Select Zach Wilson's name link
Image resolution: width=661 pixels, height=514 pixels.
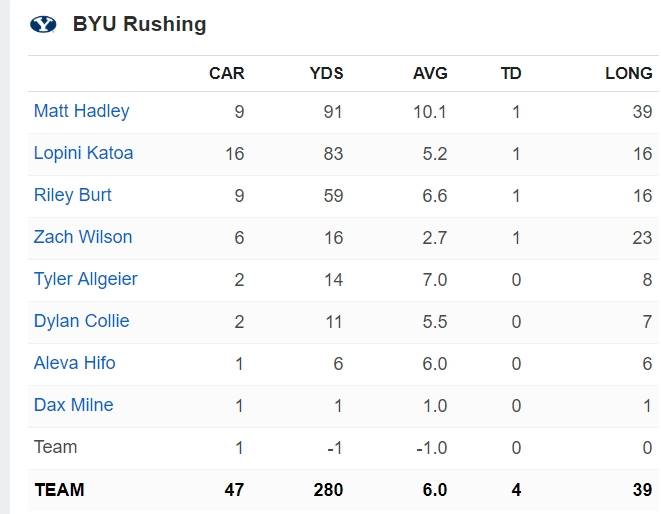(83, 237)
